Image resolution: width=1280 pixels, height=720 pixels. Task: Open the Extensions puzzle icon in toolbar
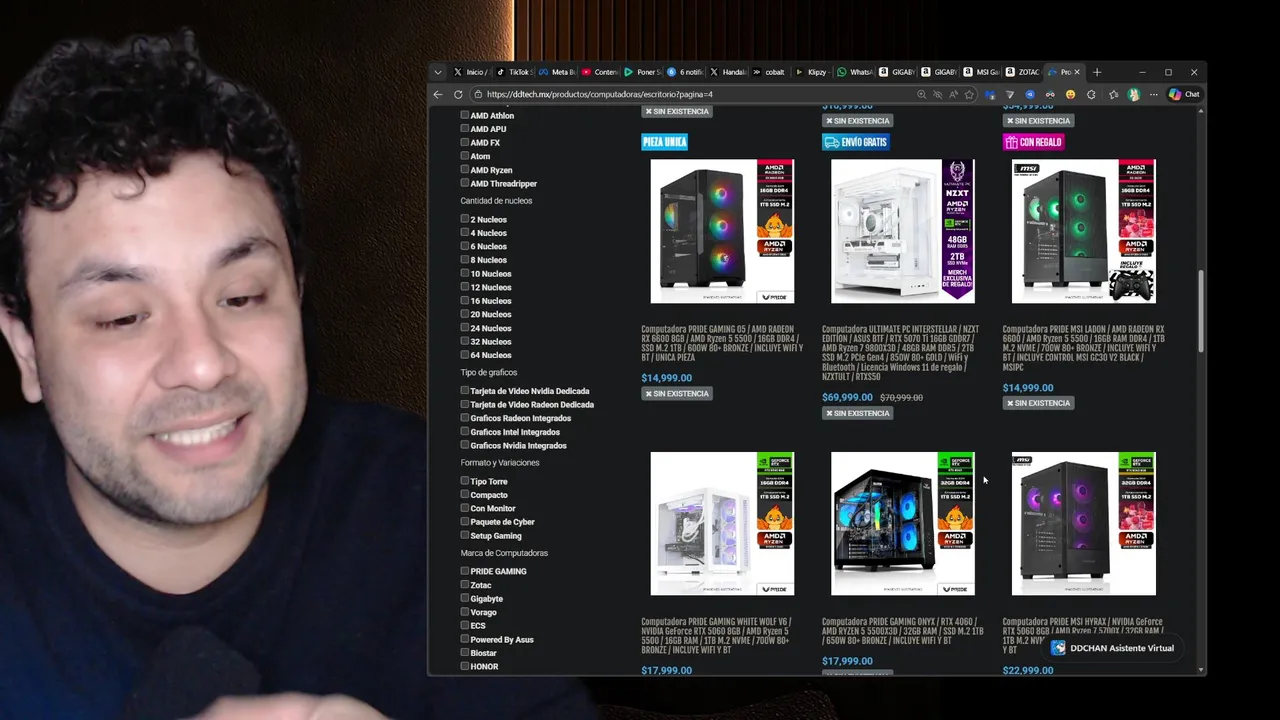[1091, 94]
